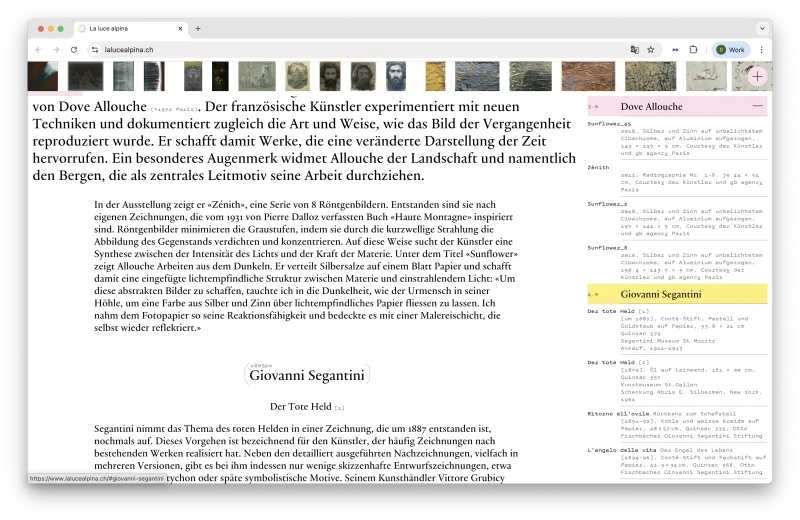The height and width of the screenshot is (520, 800).
Task: Click the lalucealpina.ch address field
Action: pos(357,50)
